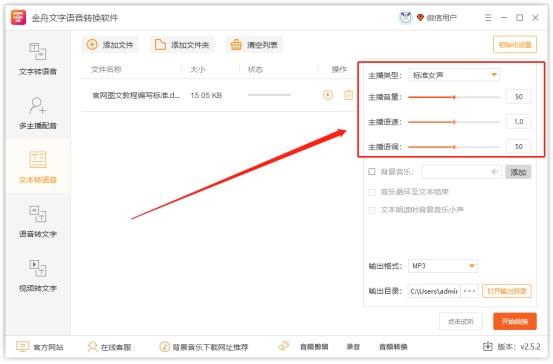The width and height of the screenshot is (553, 364).
Task: Minimize the window
Action: (504, 18)
